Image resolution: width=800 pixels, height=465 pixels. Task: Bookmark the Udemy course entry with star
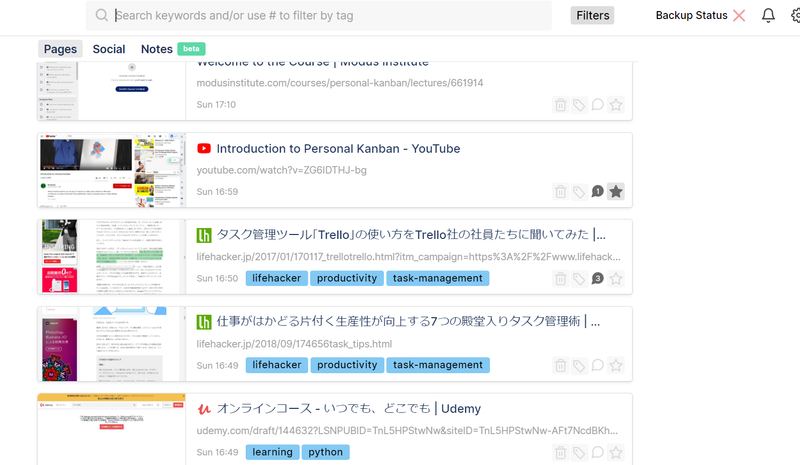(616, 452)
